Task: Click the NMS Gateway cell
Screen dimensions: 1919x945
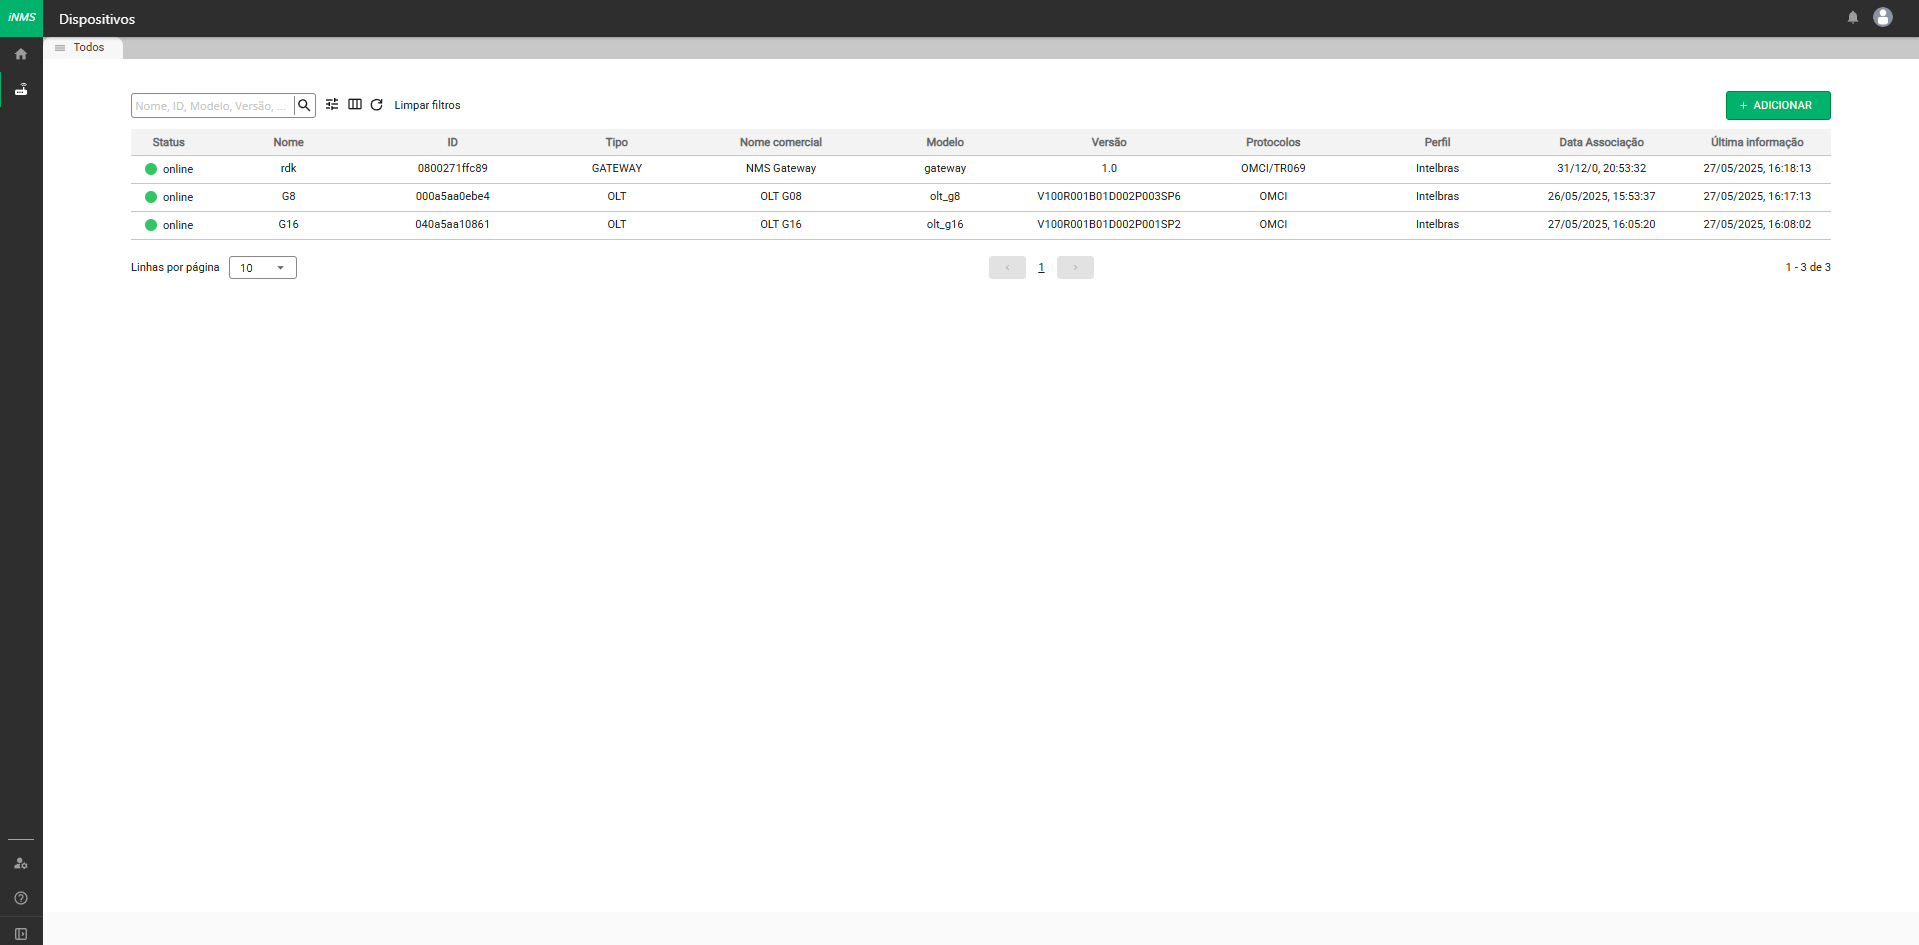Action: tap(781, 168)
